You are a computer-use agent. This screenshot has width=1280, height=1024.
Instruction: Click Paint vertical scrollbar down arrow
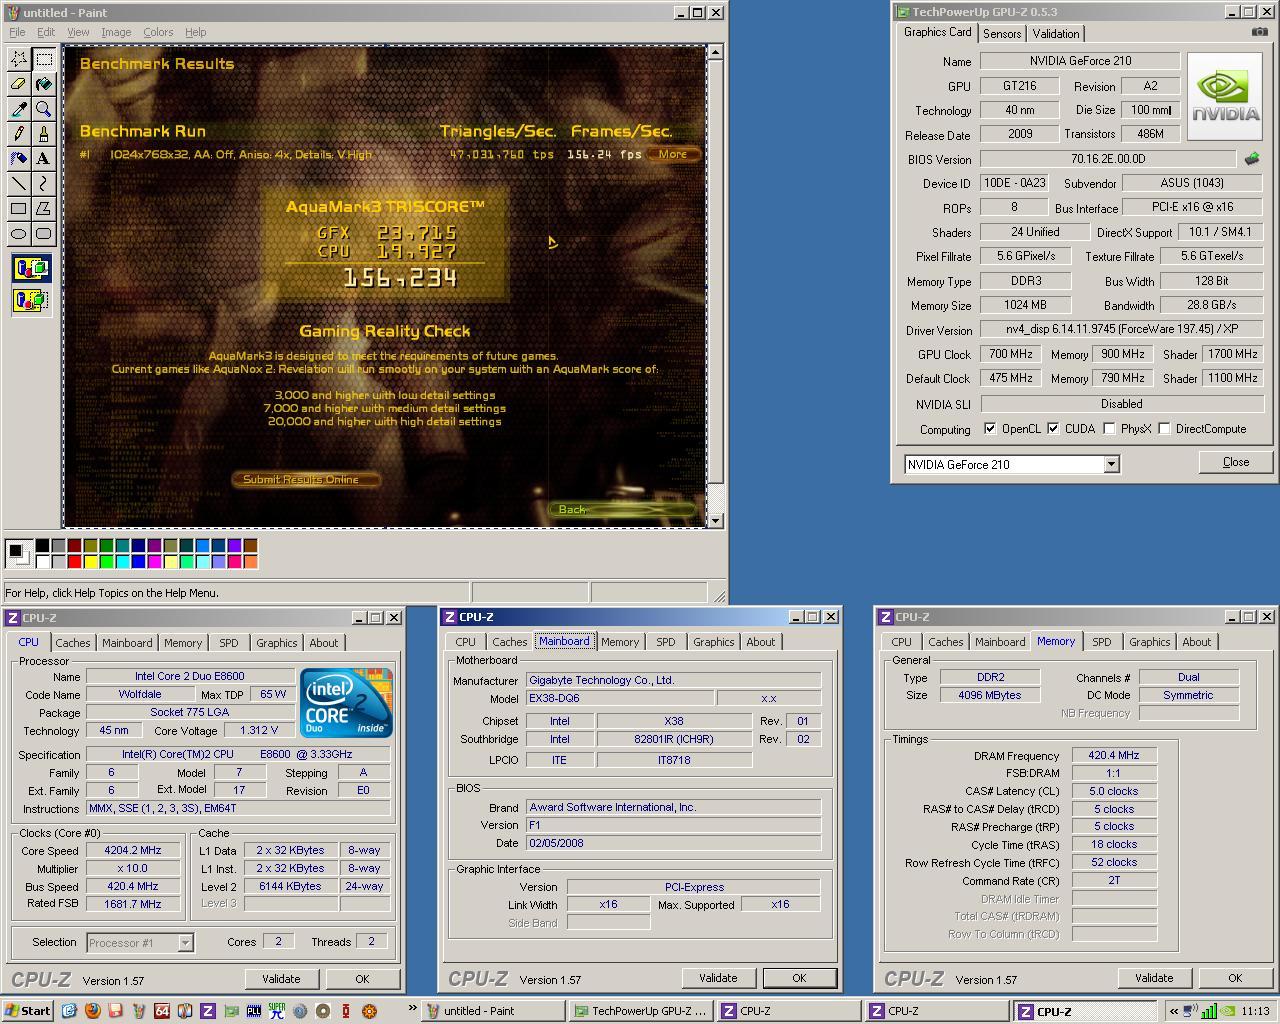[x=714, y=520]
